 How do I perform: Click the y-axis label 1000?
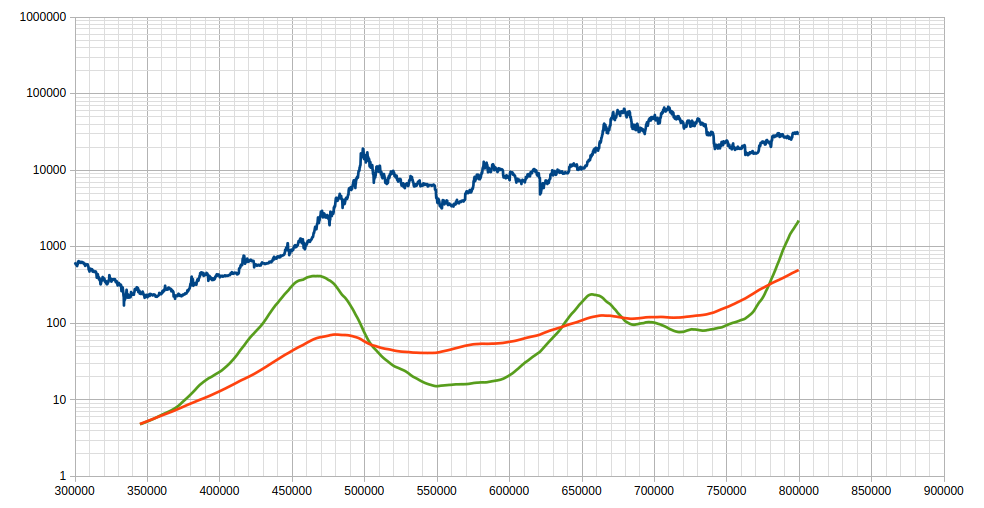[52, 247]
